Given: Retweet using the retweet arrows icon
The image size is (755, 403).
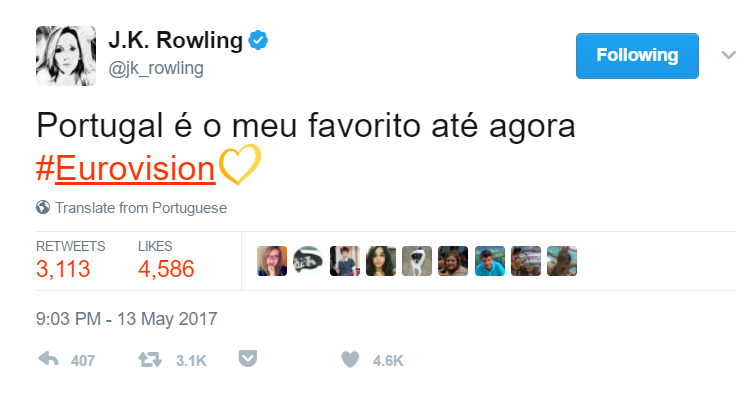Looking at the screenshot, I should tap(150, 360).
